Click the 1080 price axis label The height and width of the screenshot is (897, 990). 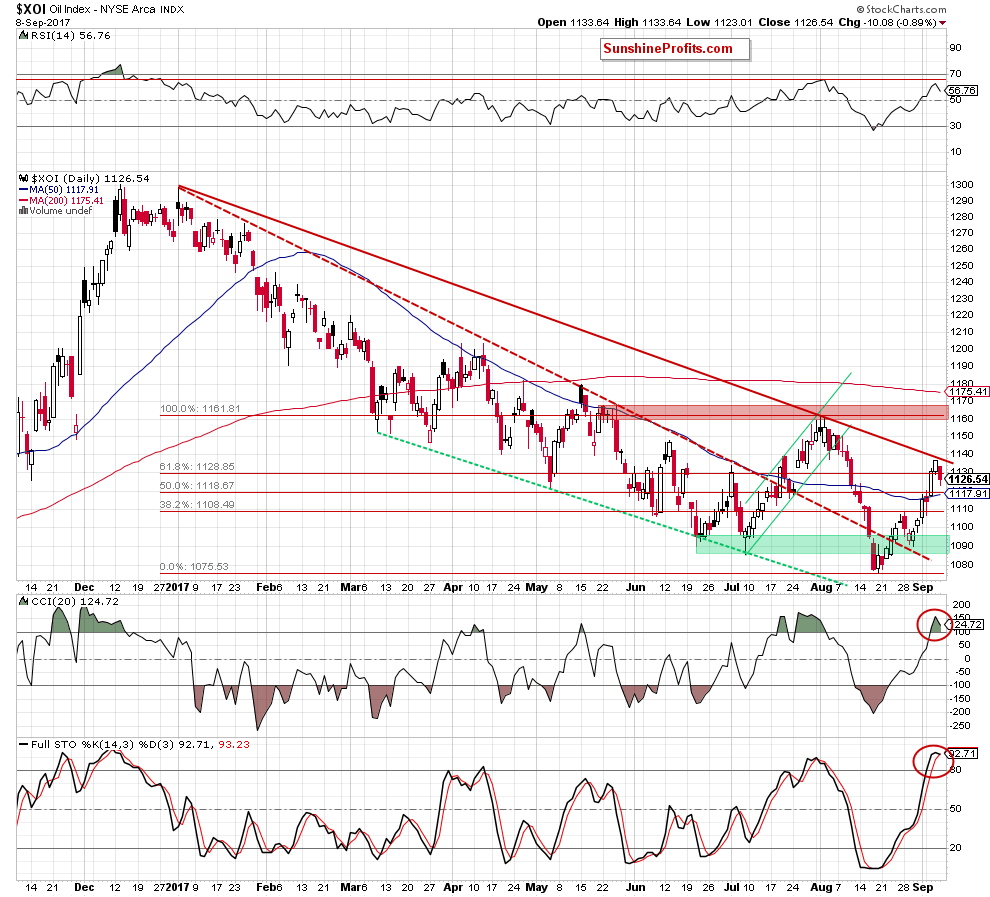pos(962,565)
